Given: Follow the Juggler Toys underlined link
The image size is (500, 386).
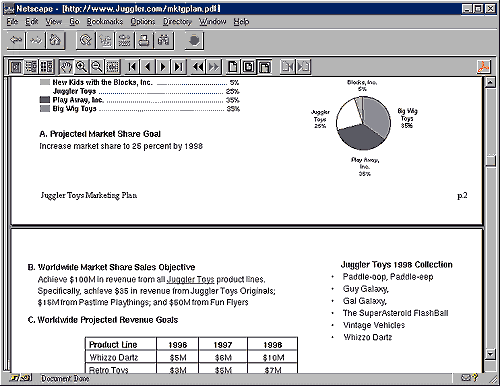Looking at the screenshot, I should (x=190, y=279).
